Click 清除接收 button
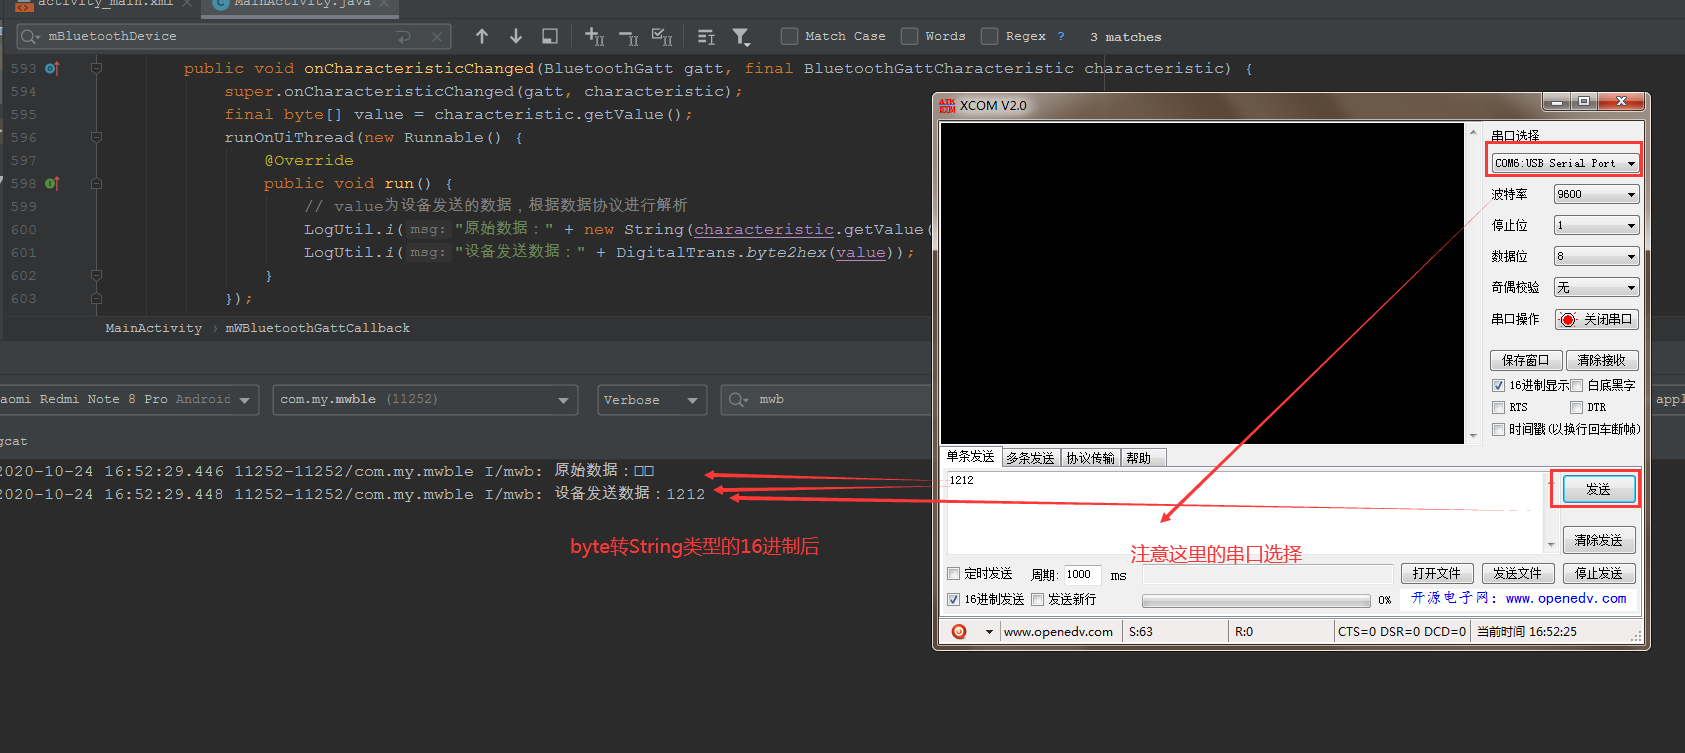The image size is (1685, 753). point(1602,360)
